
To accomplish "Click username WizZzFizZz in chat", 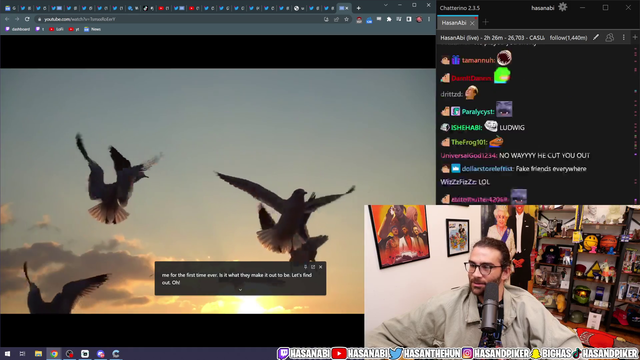I will tap(459, 182).
